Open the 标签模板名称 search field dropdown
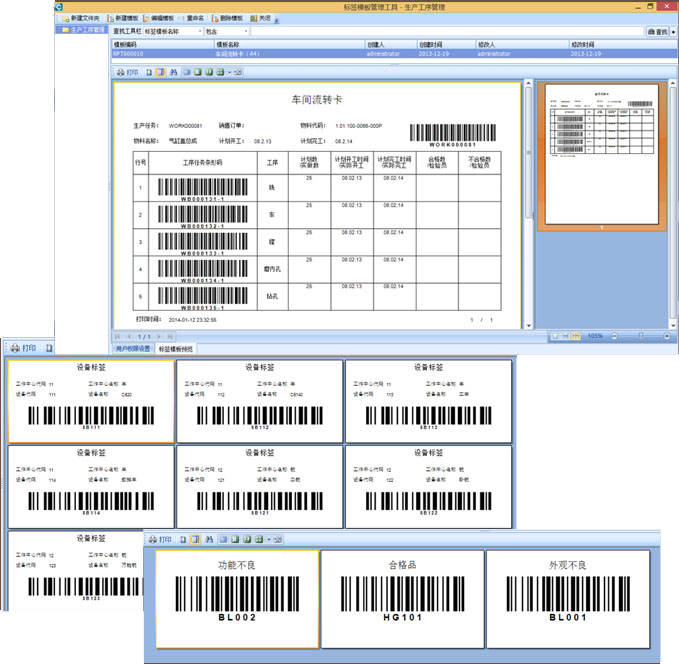Viewport: 679px width, 664px height. tap(200, 32)
